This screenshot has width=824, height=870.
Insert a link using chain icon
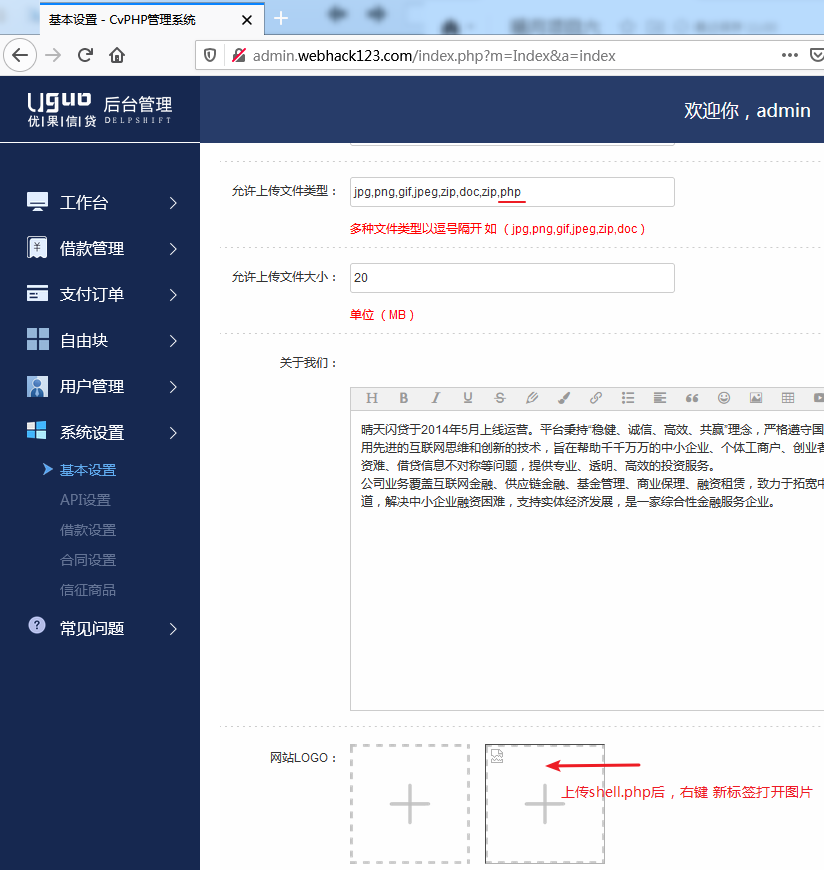tap(596, 398)
